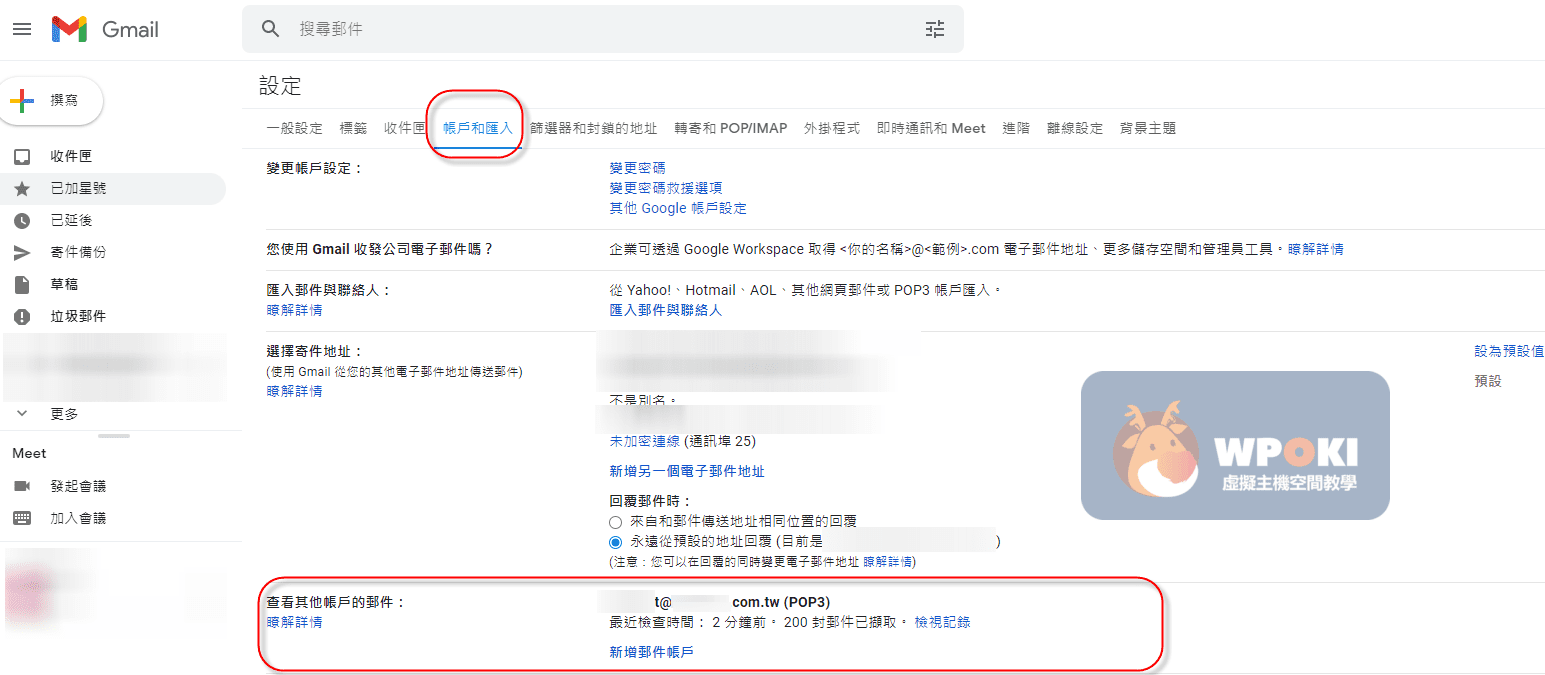Open 寄件備份 sent mail icon
This screenshot has height=675, width=1545.
click(x=22, y=252)
